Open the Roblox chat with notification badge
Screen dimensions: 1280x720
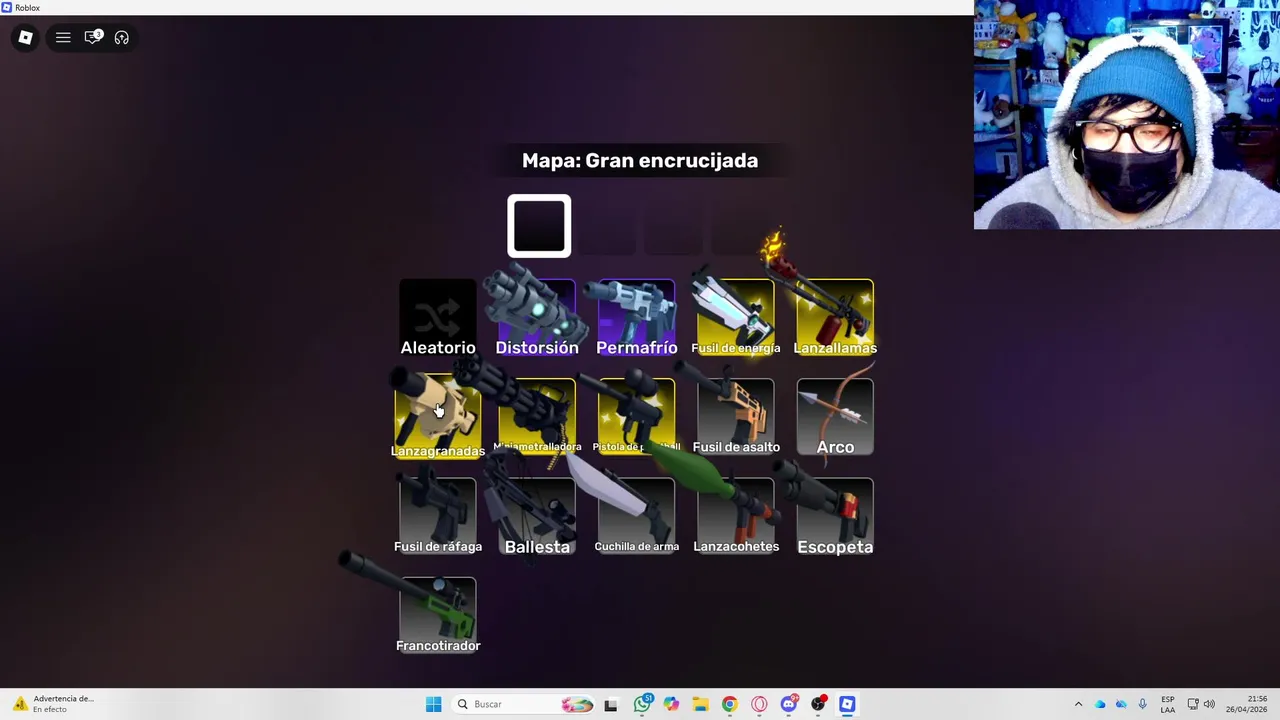pos(93,38)
